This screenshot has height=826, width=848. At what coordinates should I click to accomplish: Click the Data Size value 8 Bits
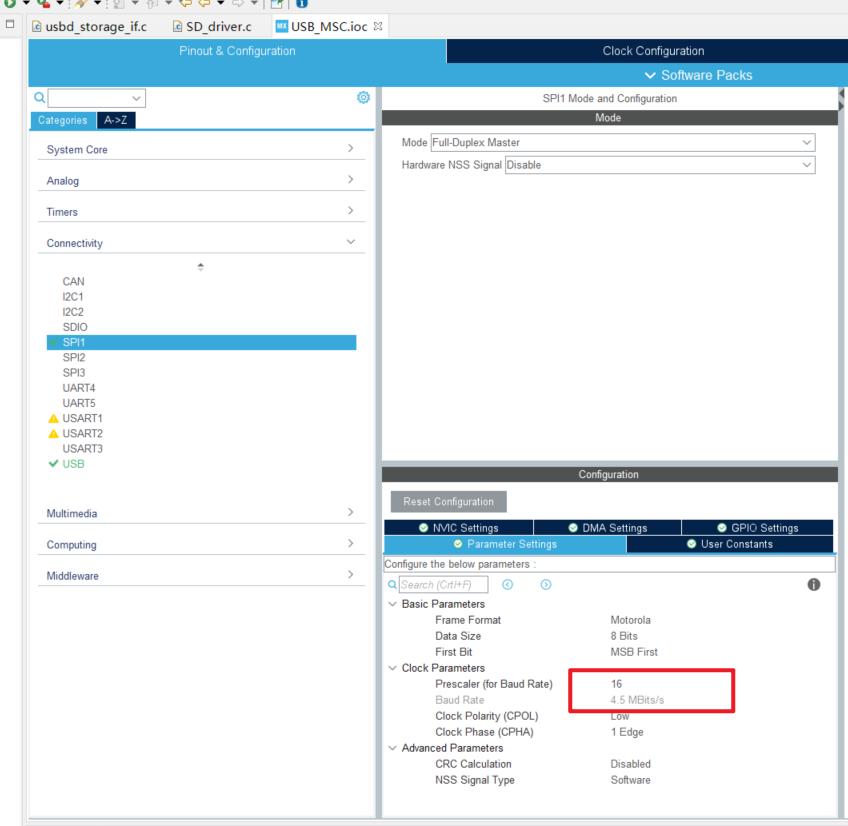pos(624,636)
